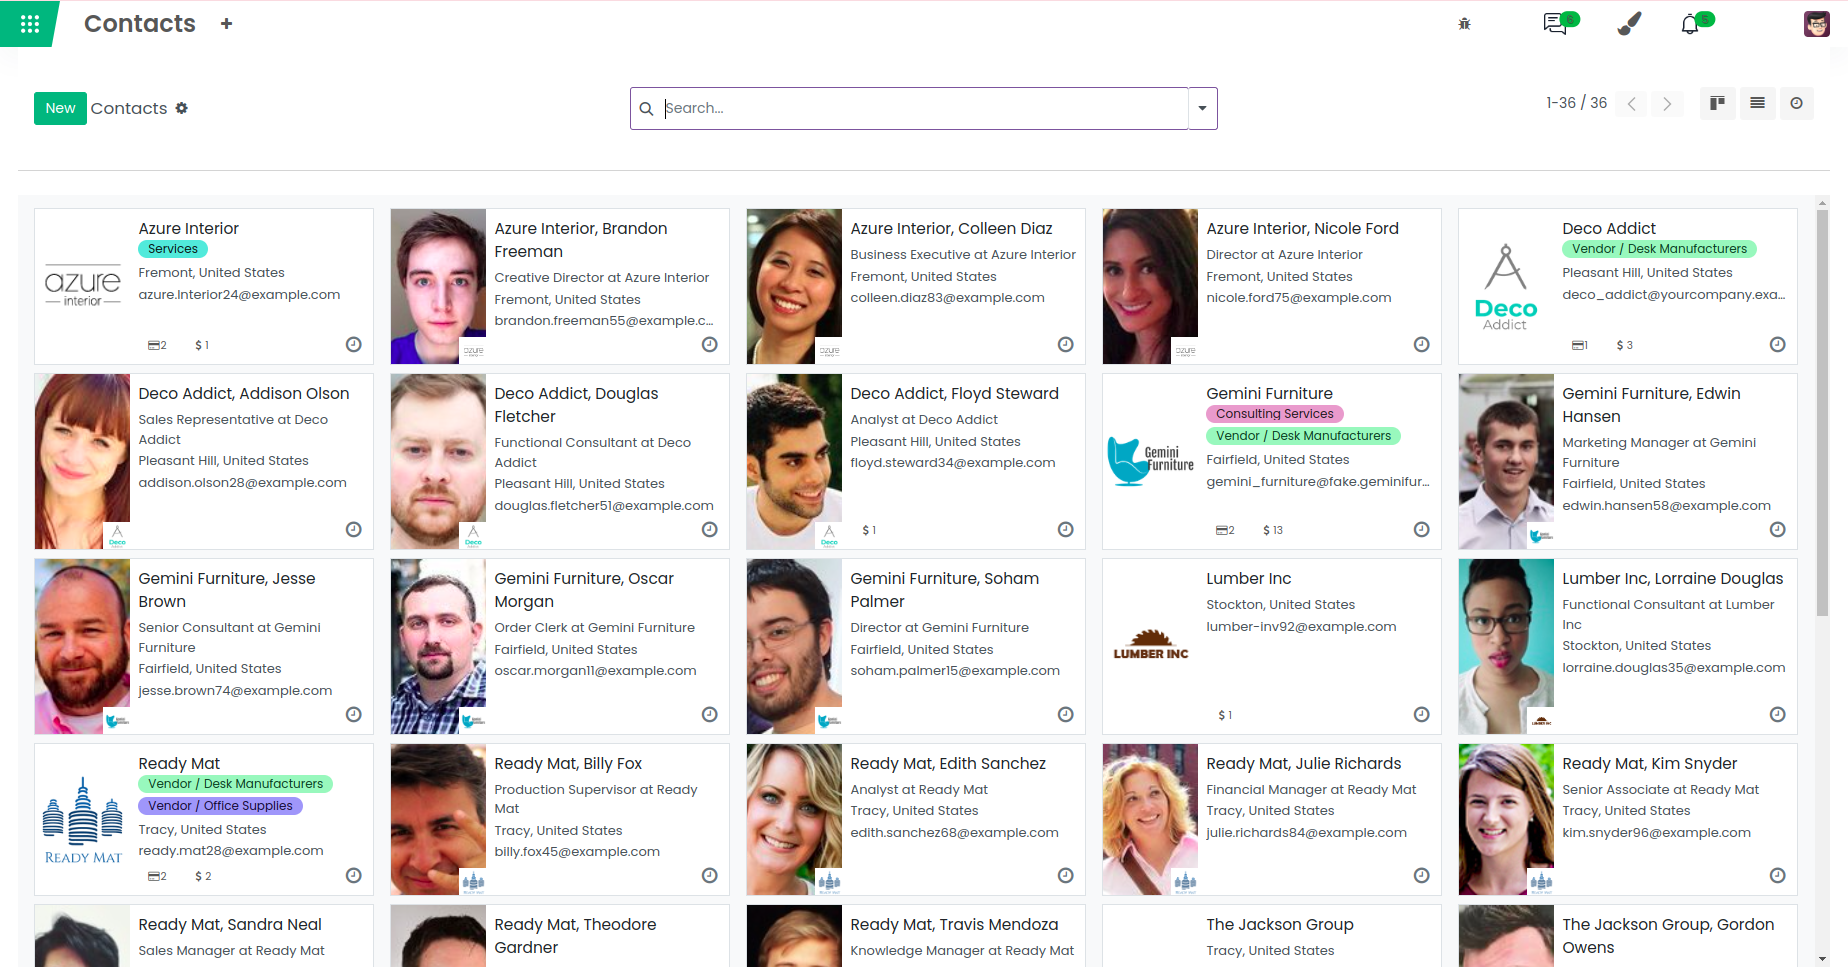This screenshot has width=1848, height=967.
Task: Click the Services tag on Azure Interior
Action: (x=173, y=249)
